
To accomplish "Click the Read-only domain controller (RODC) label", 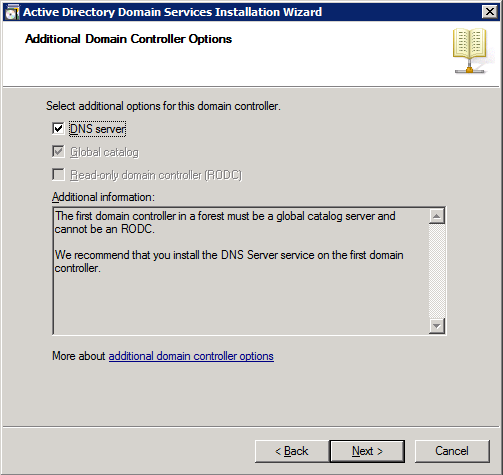I will click(x=156, y=175).
